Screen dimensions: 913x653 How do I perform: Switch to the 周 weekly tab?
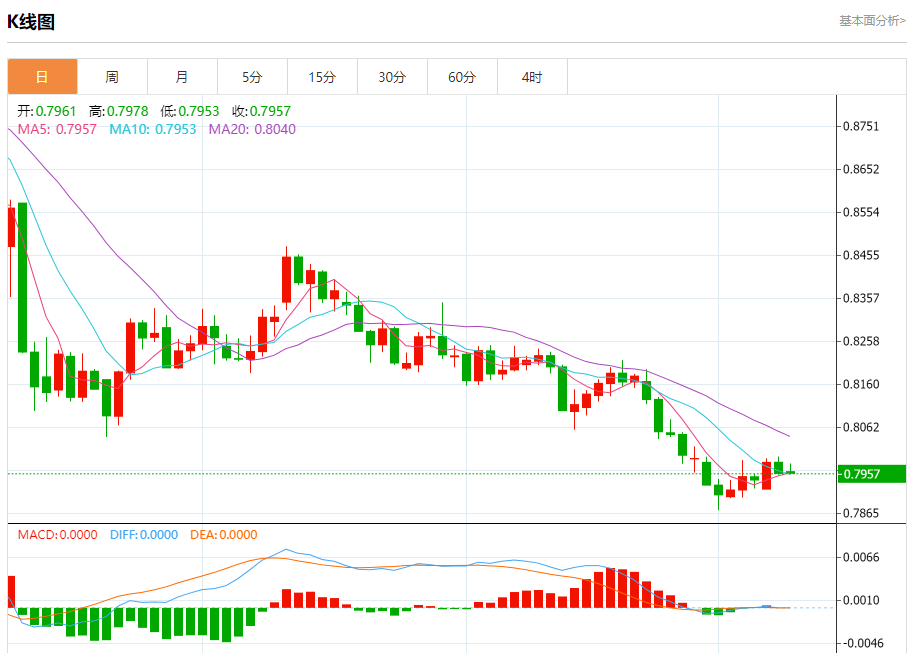(x=112, y=76)
